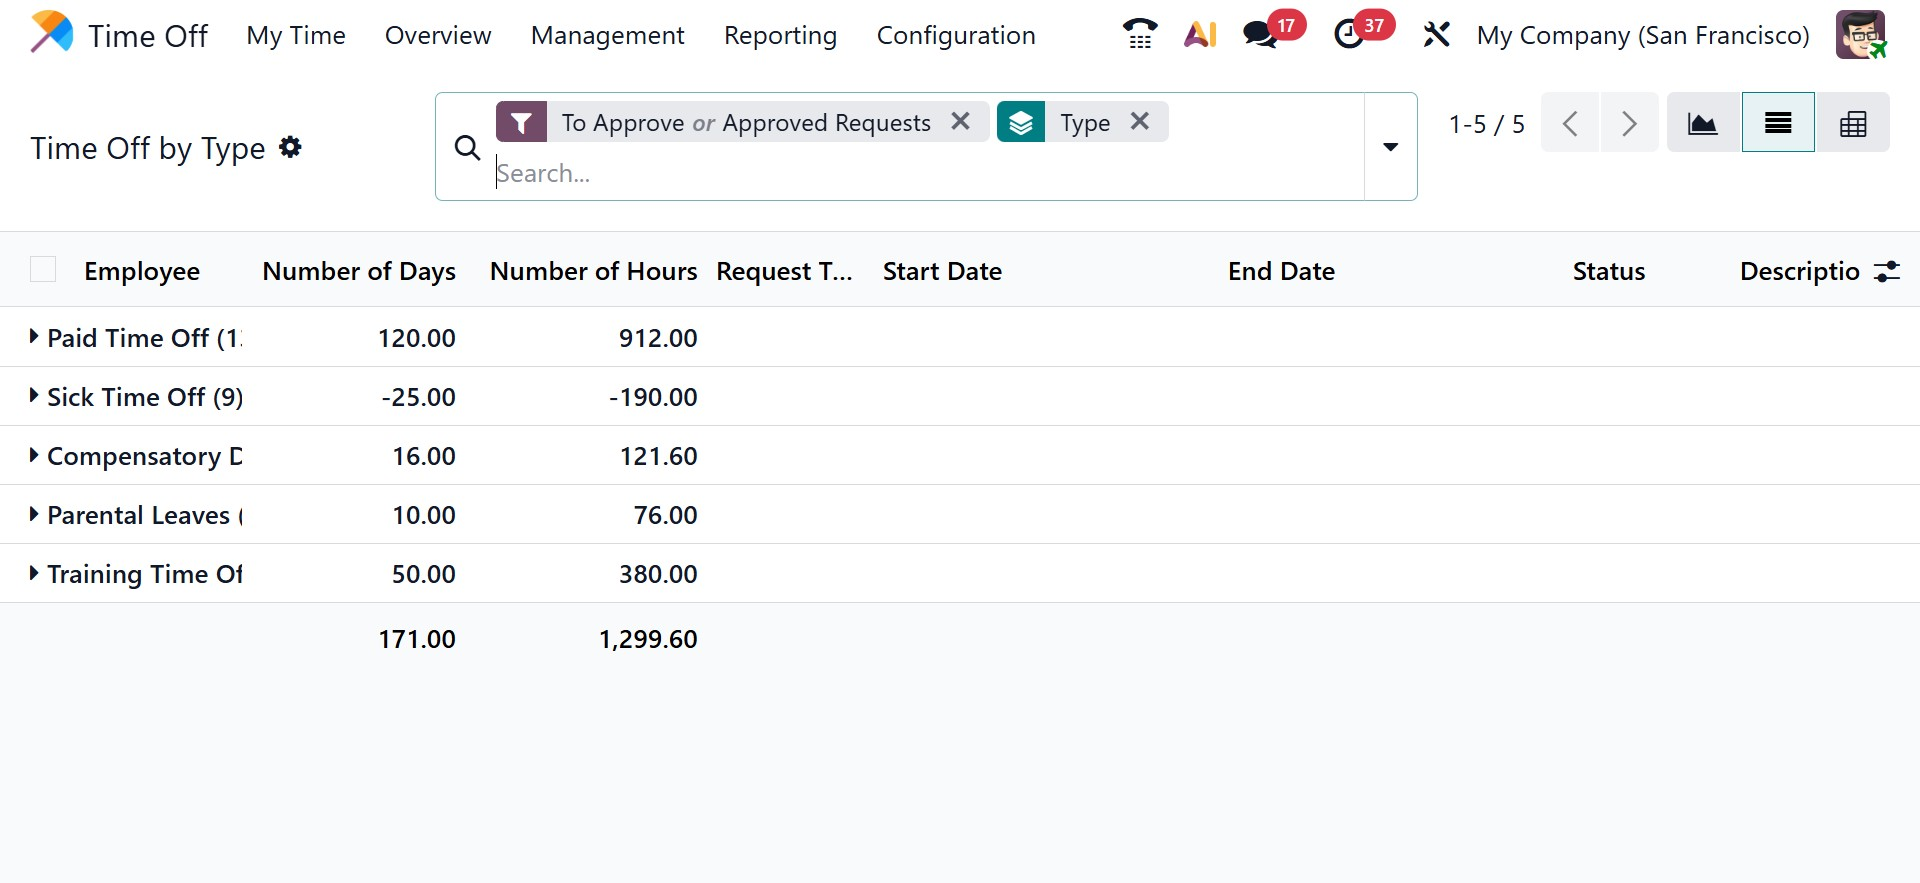Screen dimensions: 1920x883
Task: Open the conversations messages icon
Action: click(1260, 35)
